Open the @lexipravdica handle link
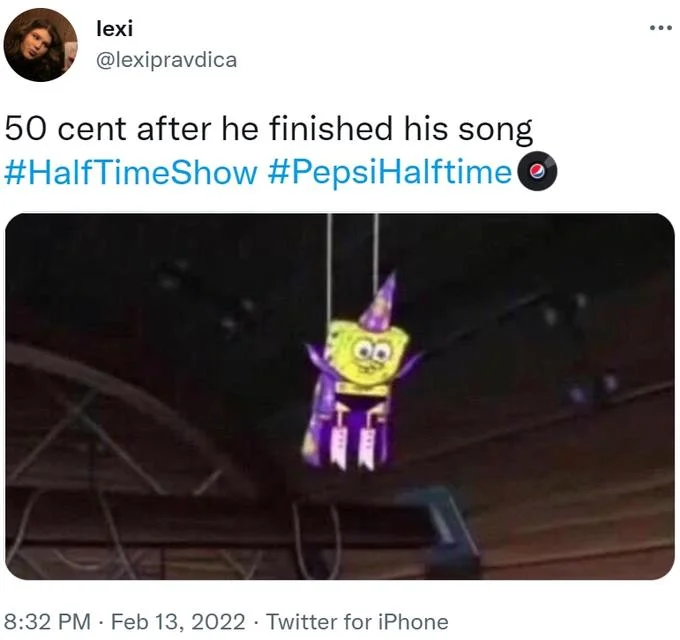The width and height of the screenshot is (680, 640). [166, 60]
